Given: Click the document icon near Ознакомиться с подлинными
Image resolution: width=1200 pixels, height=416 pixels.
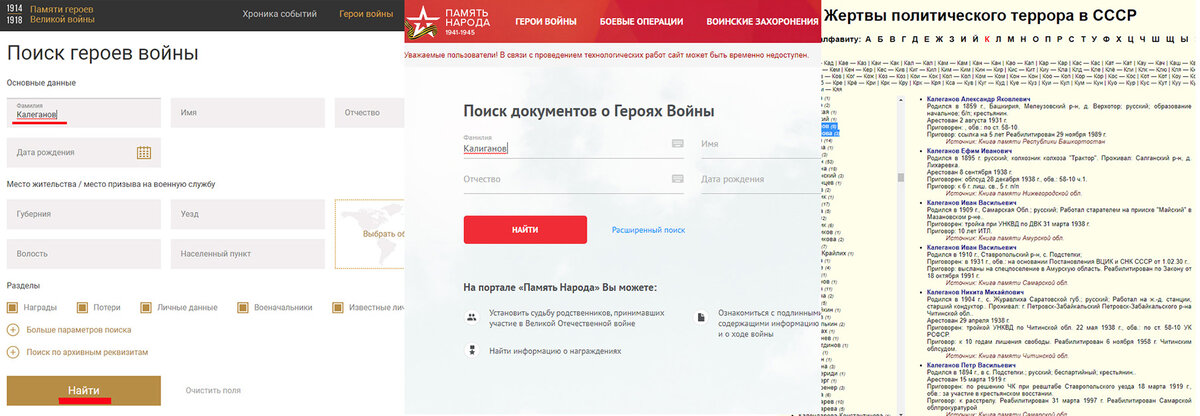Looking at the screenshot, I should pyautogui.click(x=700, y=317).
